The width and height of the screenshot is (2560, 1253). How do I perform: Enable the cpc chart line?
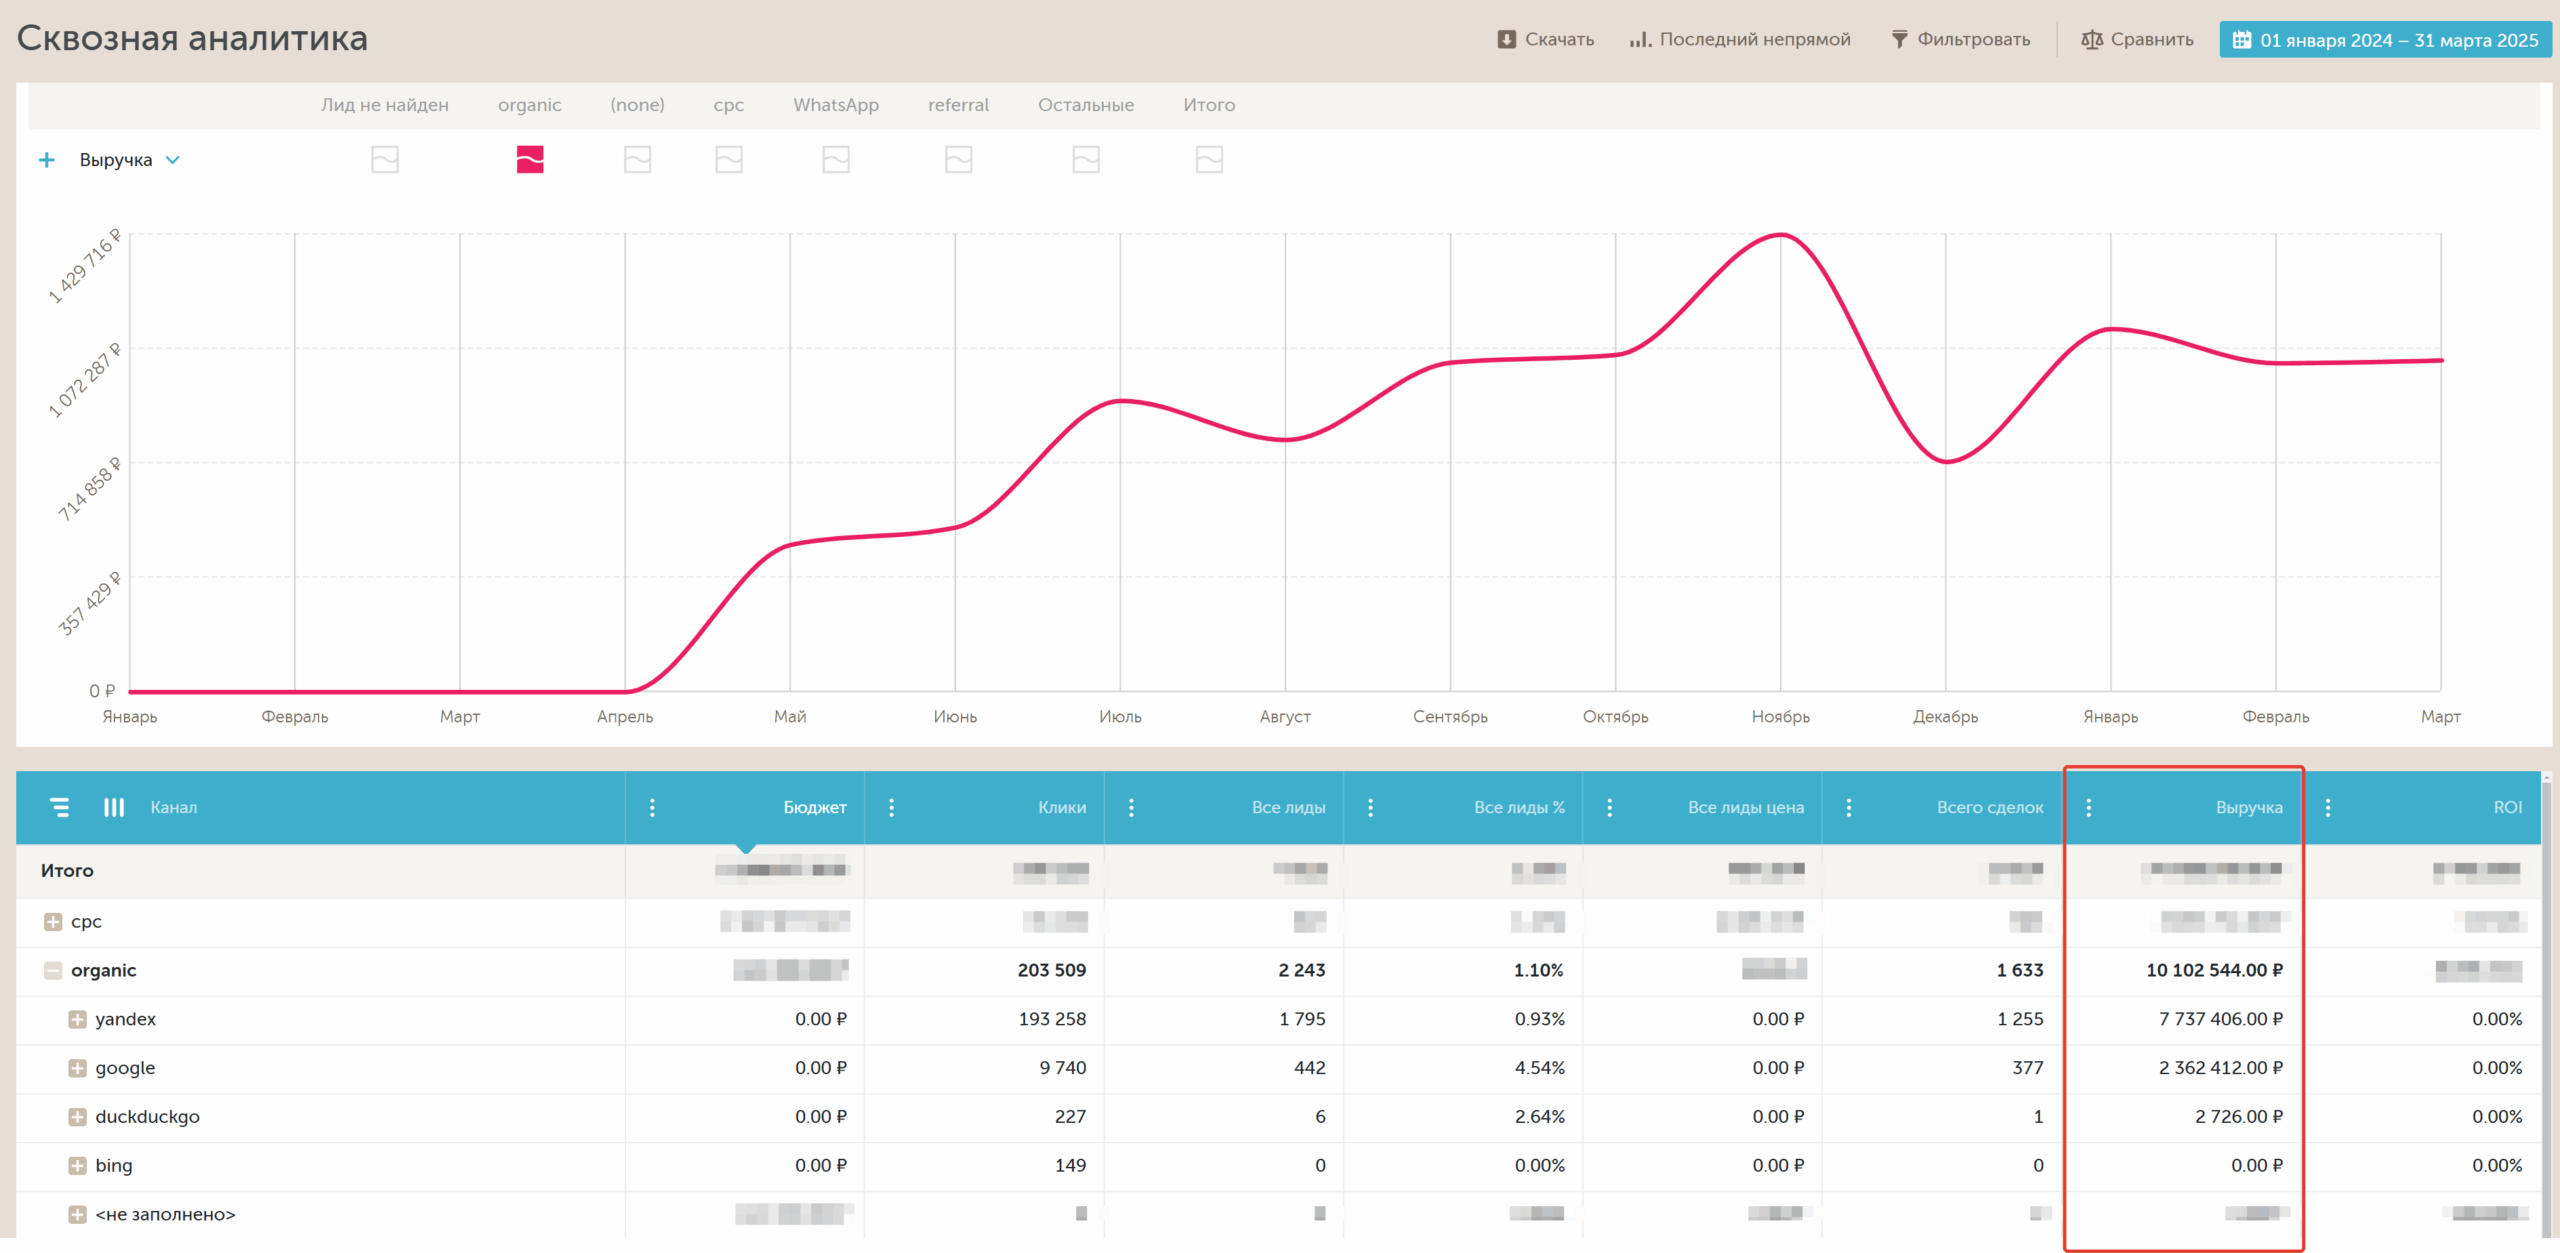pyautogui.click(x=729, y=160)
